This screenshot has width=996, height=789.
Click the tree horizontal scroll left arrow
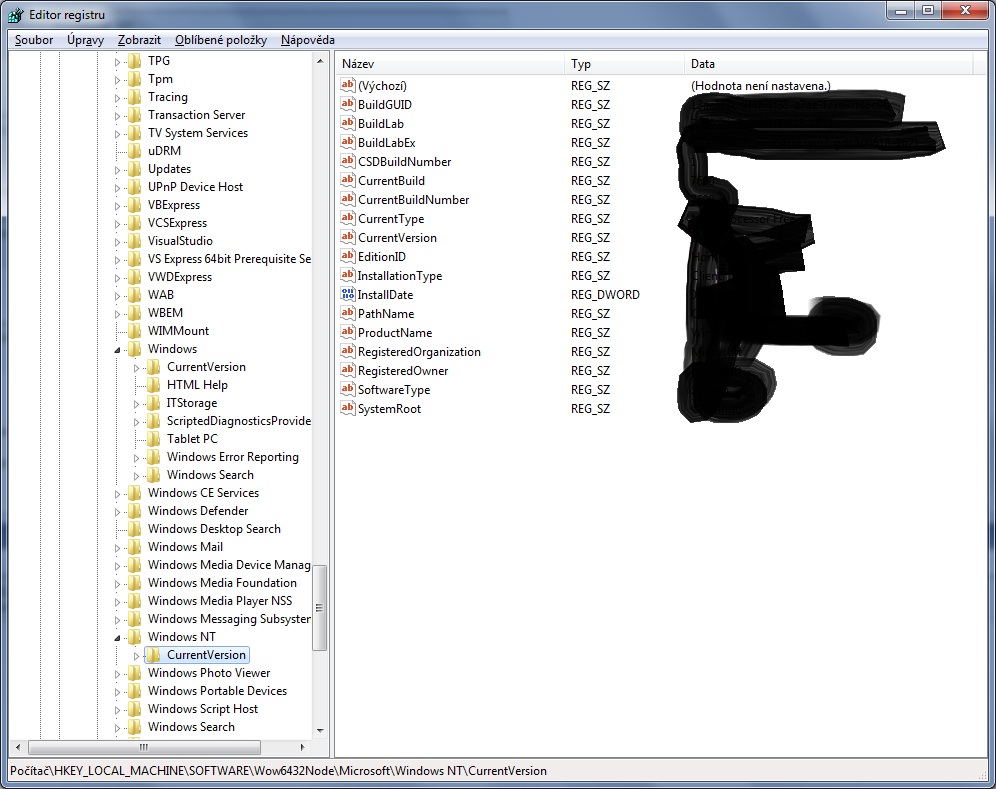[x=18, y=747]
